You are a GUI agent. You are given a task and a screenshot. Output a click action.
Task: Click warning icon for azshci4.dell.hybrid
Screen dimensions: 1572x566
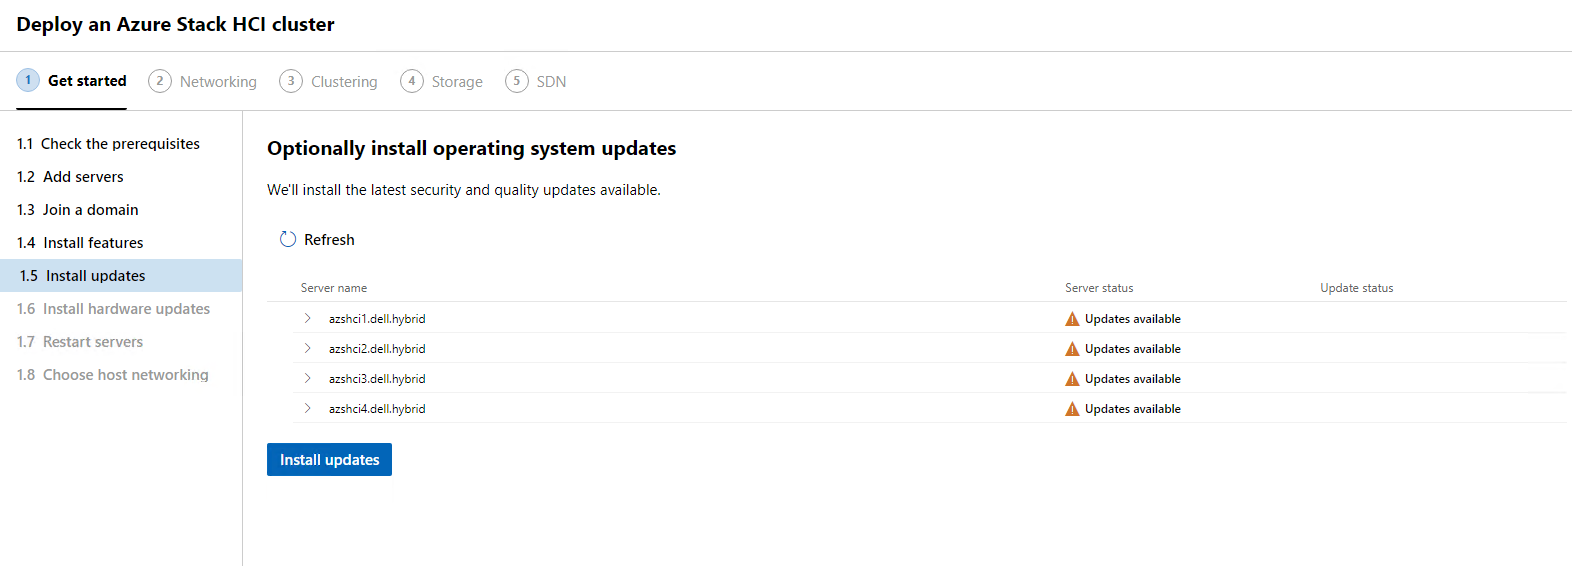pos(1072,409)
